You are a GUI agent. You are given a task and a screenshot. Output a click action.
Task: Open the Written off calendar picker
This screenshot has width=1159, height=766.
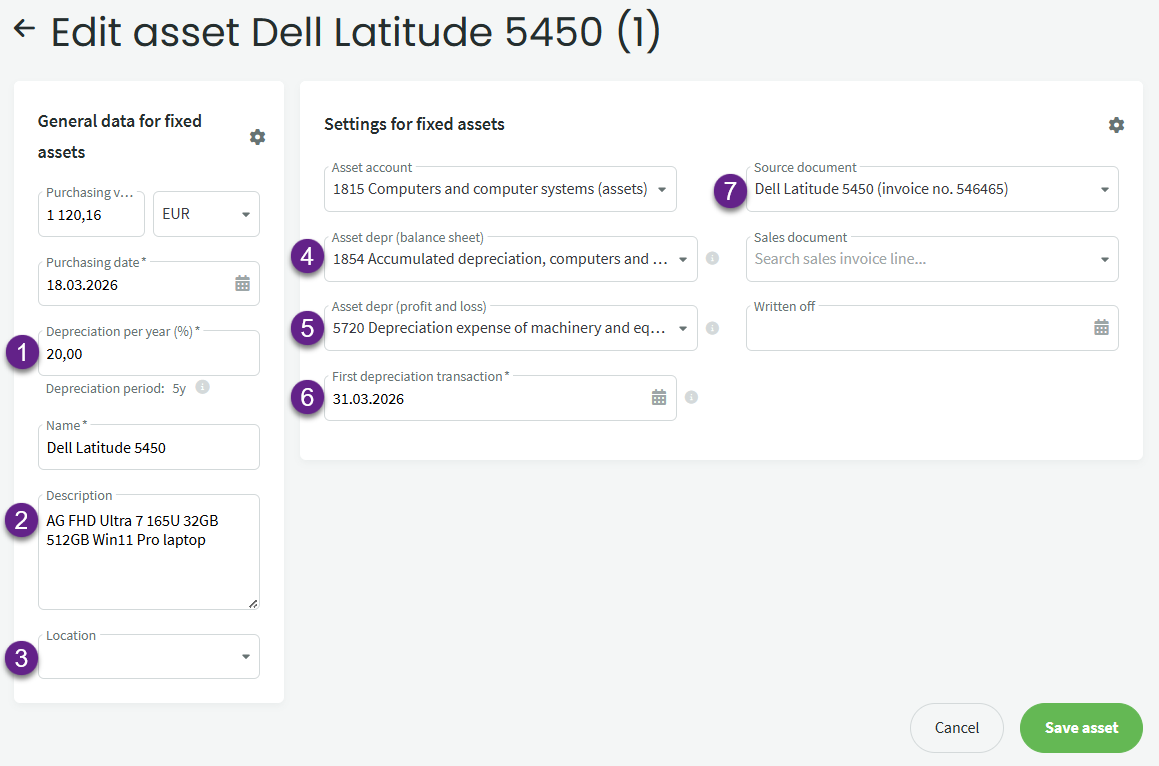tap(1101, 328)
